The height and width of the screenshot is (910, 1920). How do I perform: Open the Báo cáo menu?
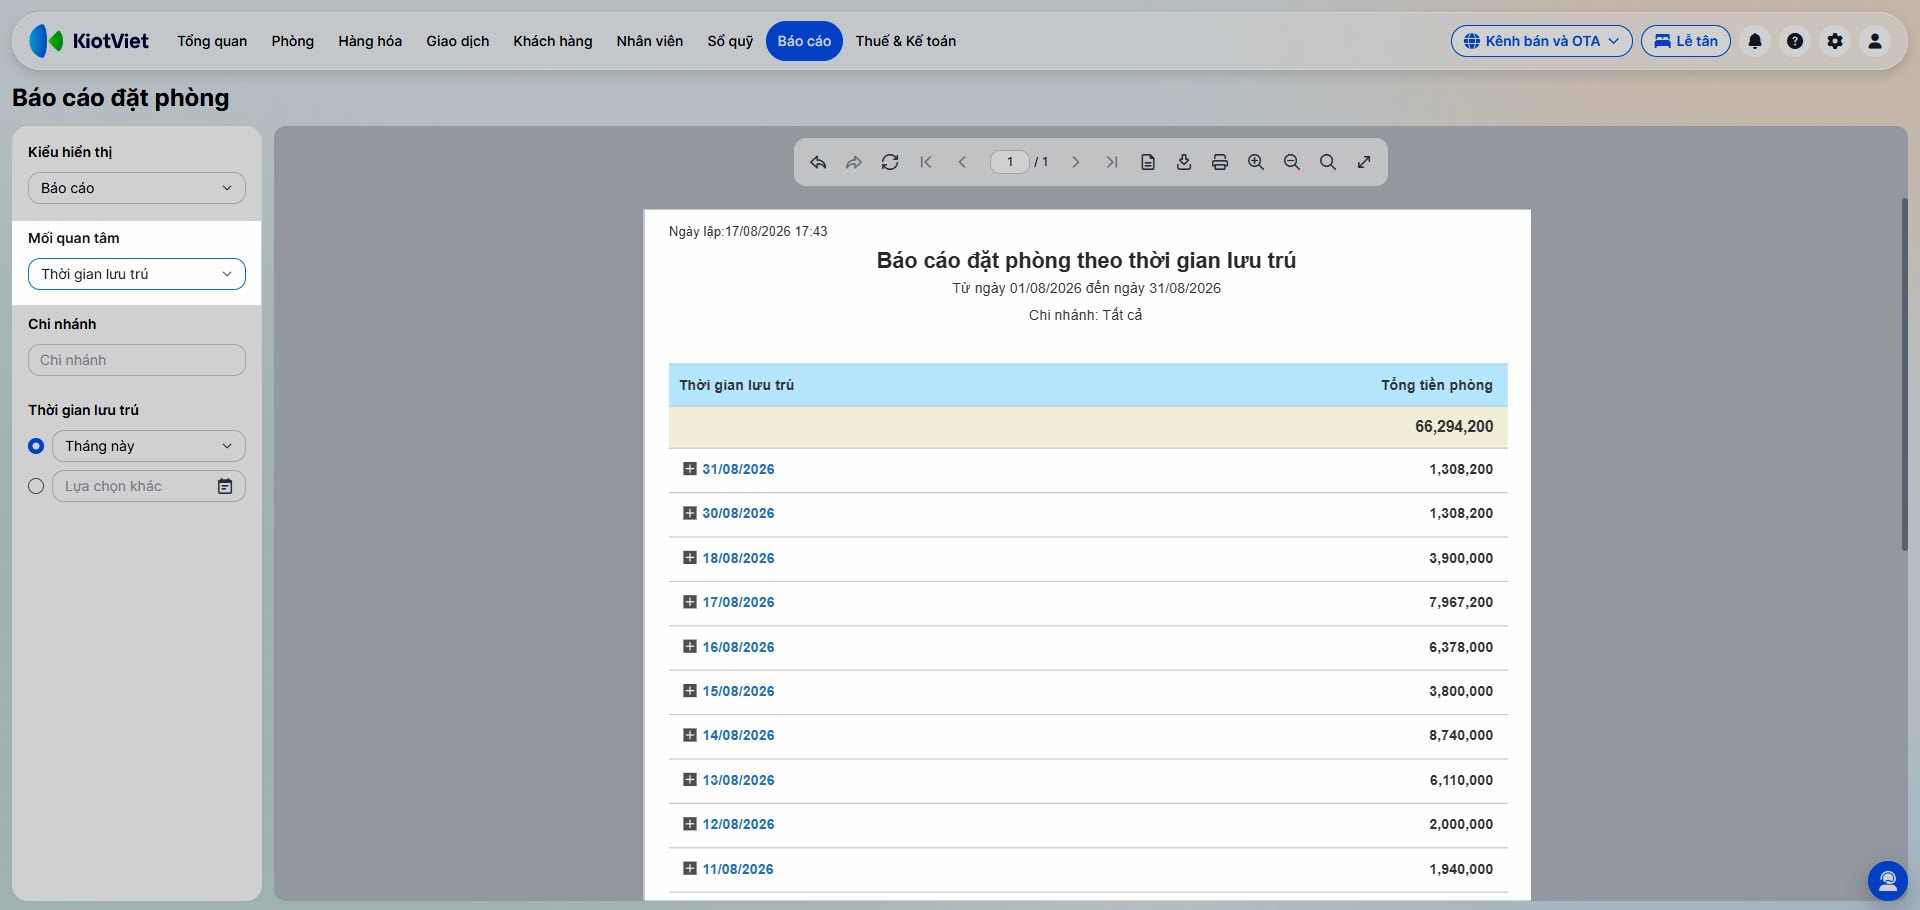(x=804, y=41)
